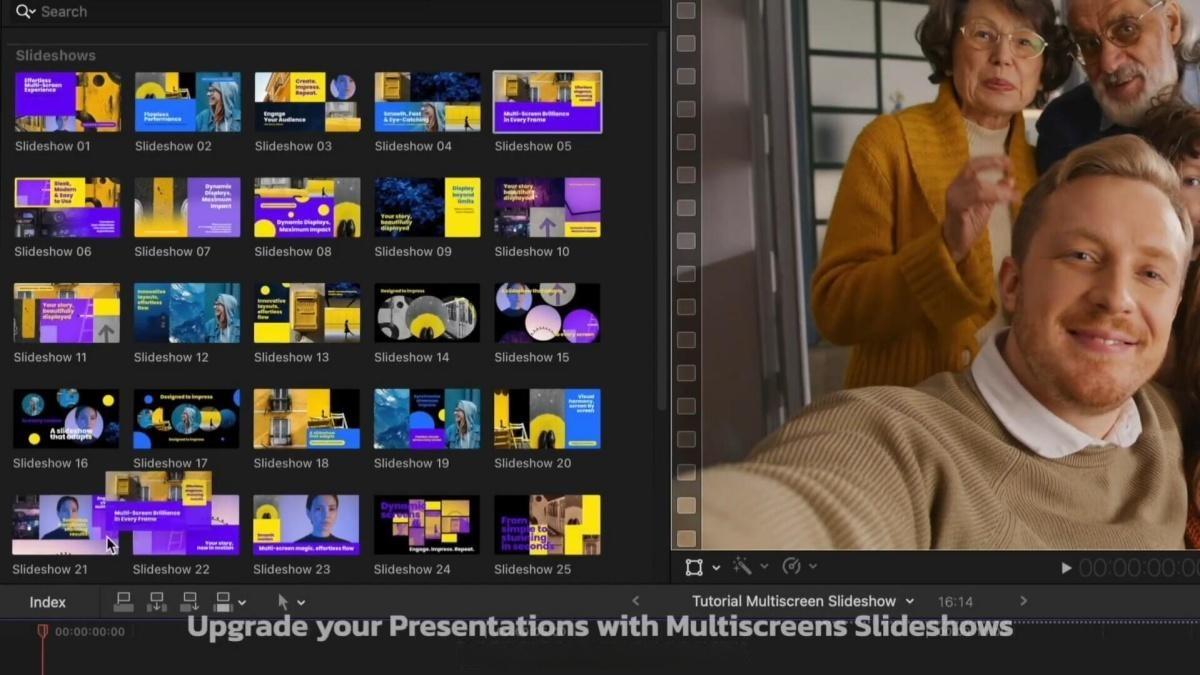The image size is (1200, 675).
Task: Click the Append clip icon
Action: 189,600
